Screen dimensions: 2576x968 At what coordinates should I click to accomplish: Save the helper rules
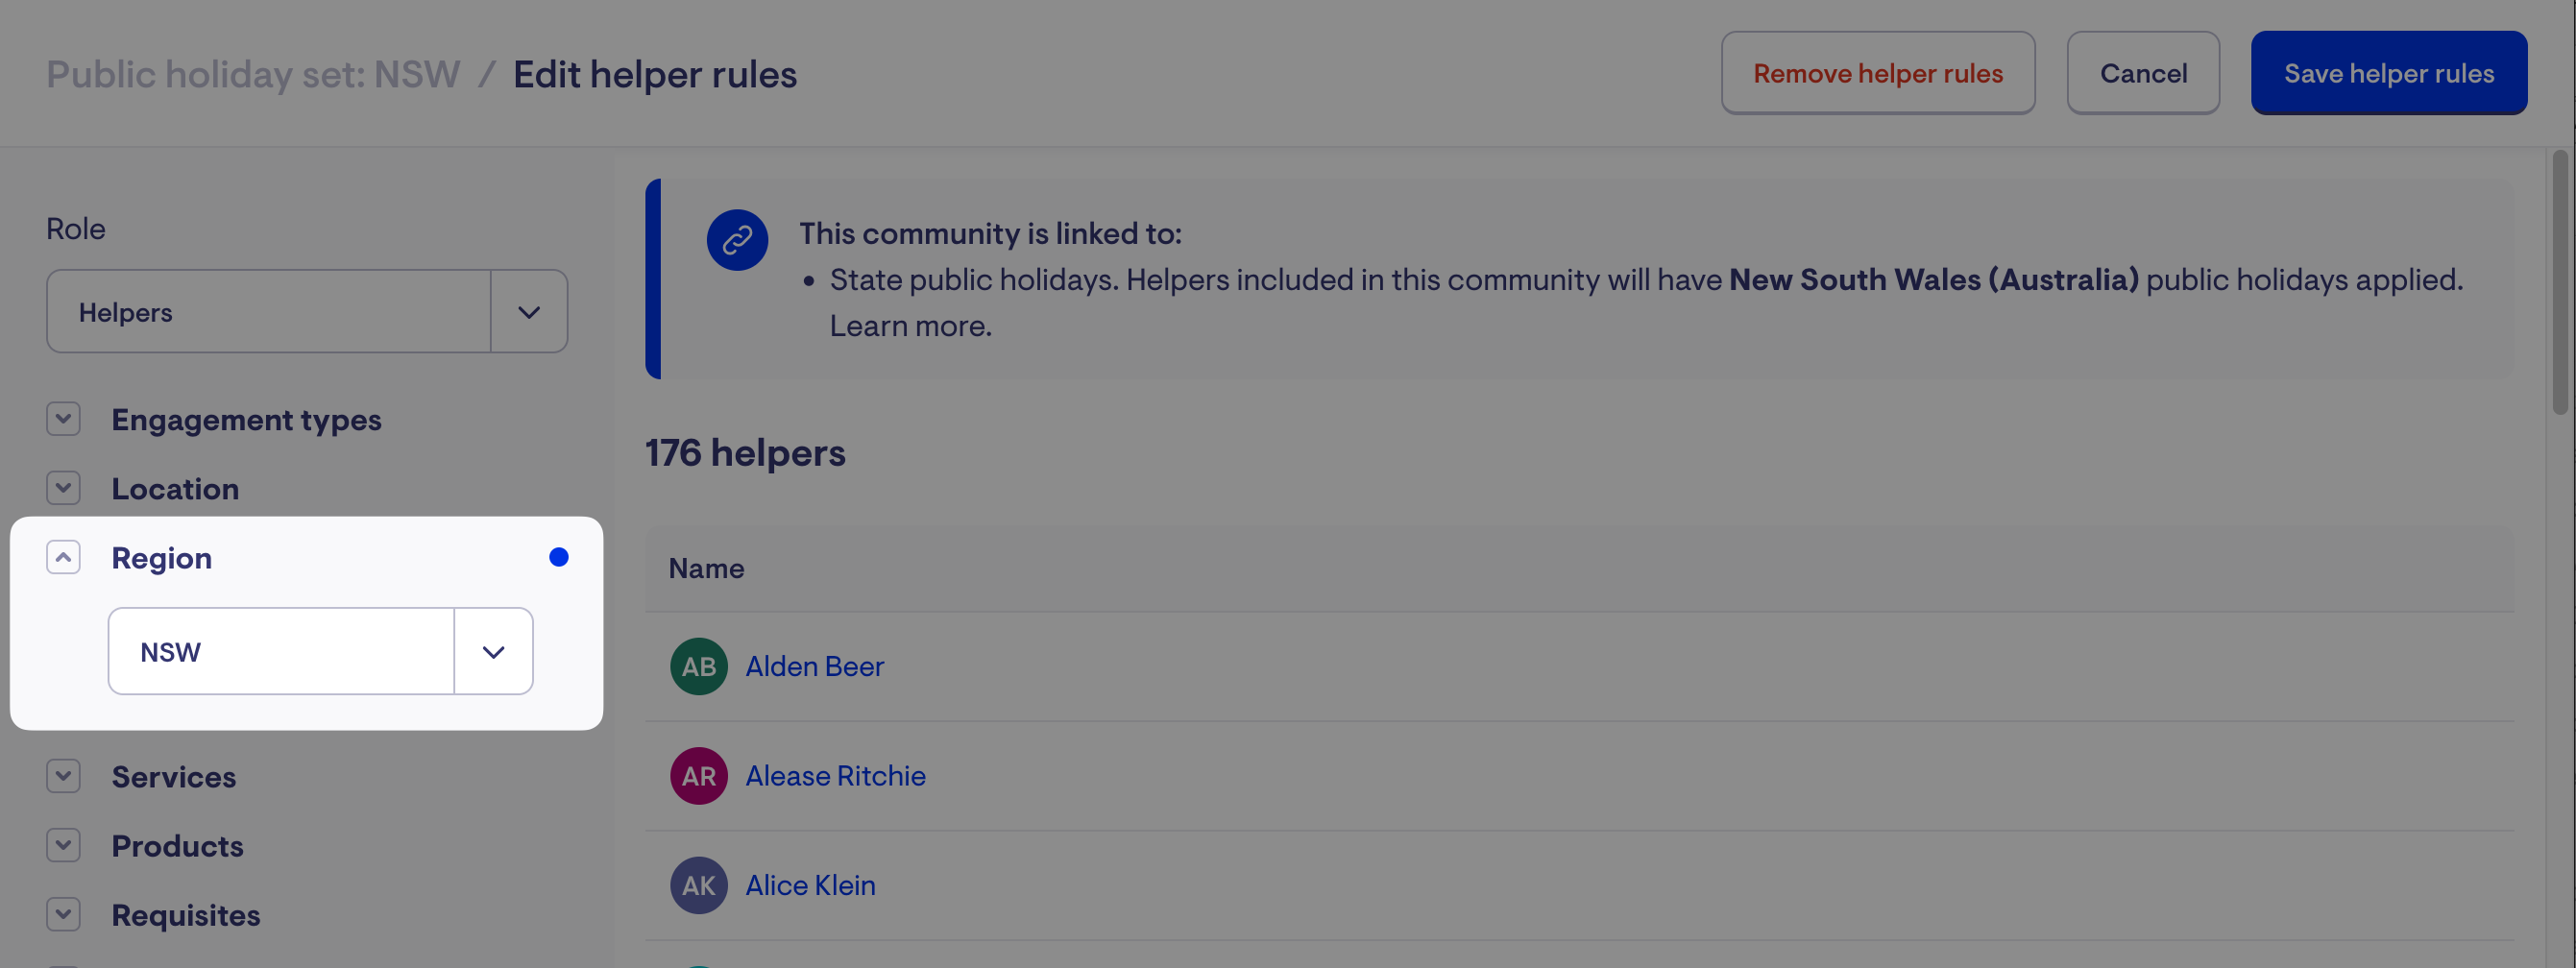(2388, 73)
